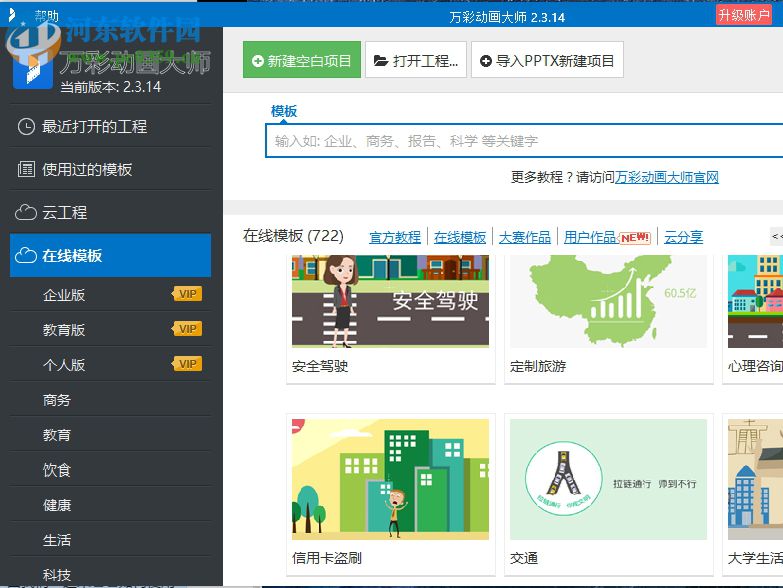Create a new blank project
This screenshot has width=783, height=588.
pyautogui.click(x=302, y=60)
